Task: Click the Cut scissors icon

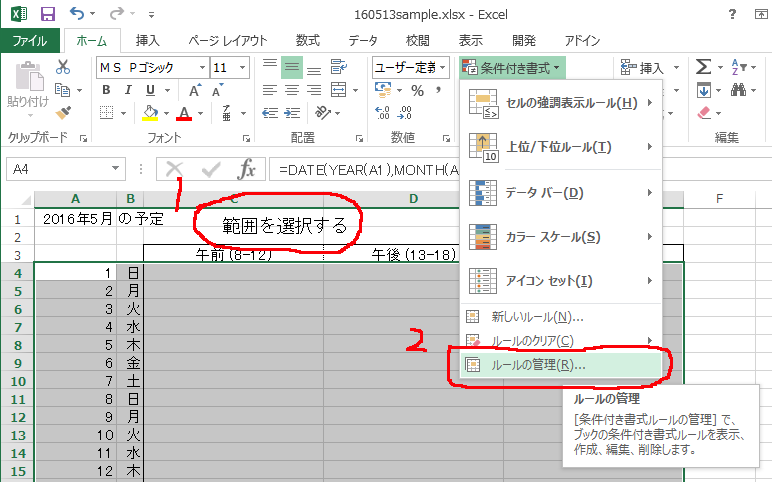Action: 63,68
